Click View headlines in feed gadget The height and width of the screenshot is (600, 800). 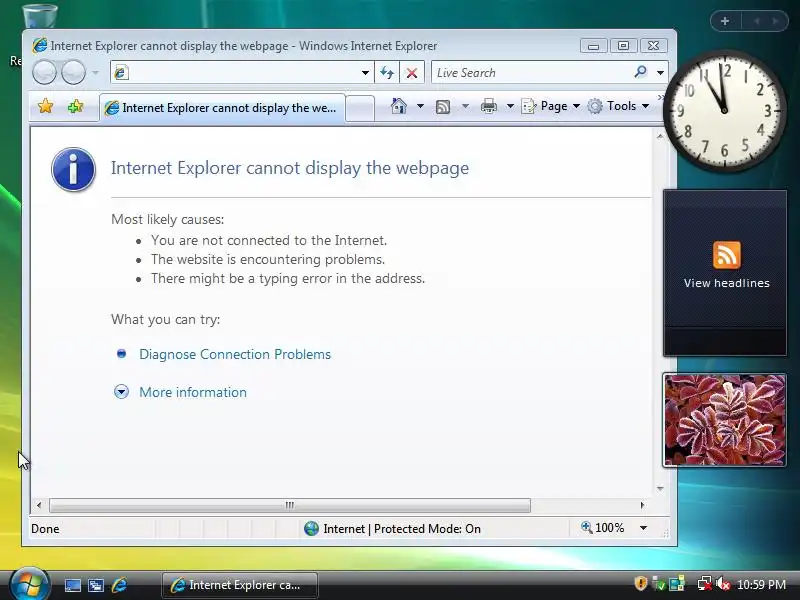coord(727,283)
